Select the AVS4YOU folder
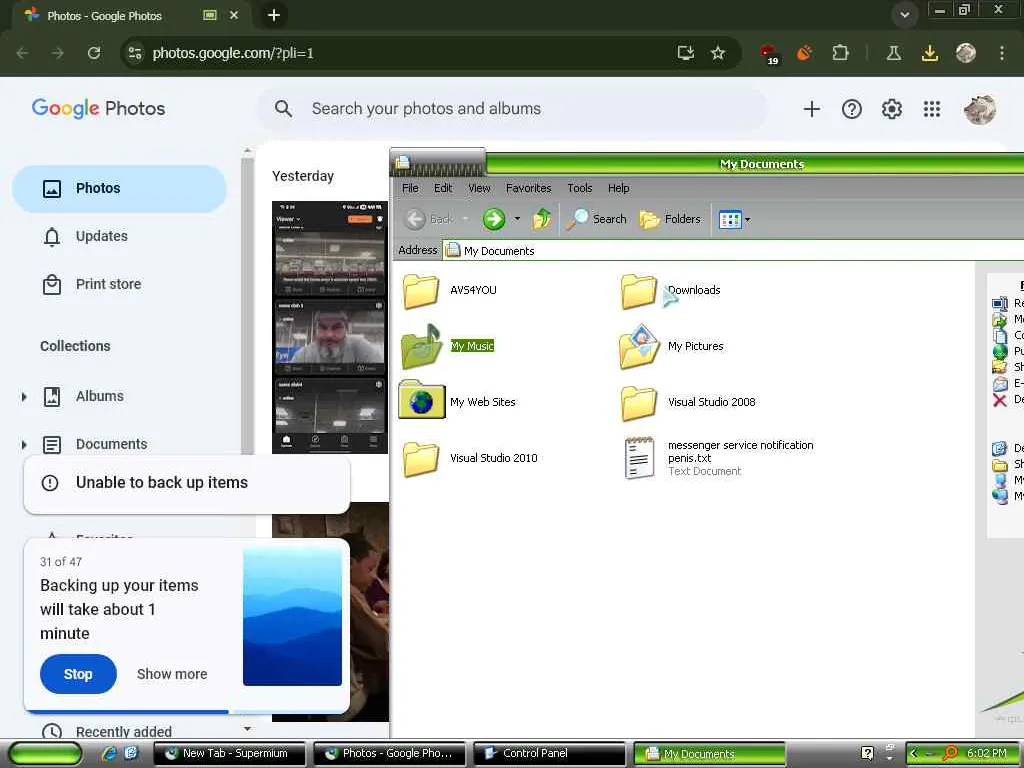 point(450,291)
